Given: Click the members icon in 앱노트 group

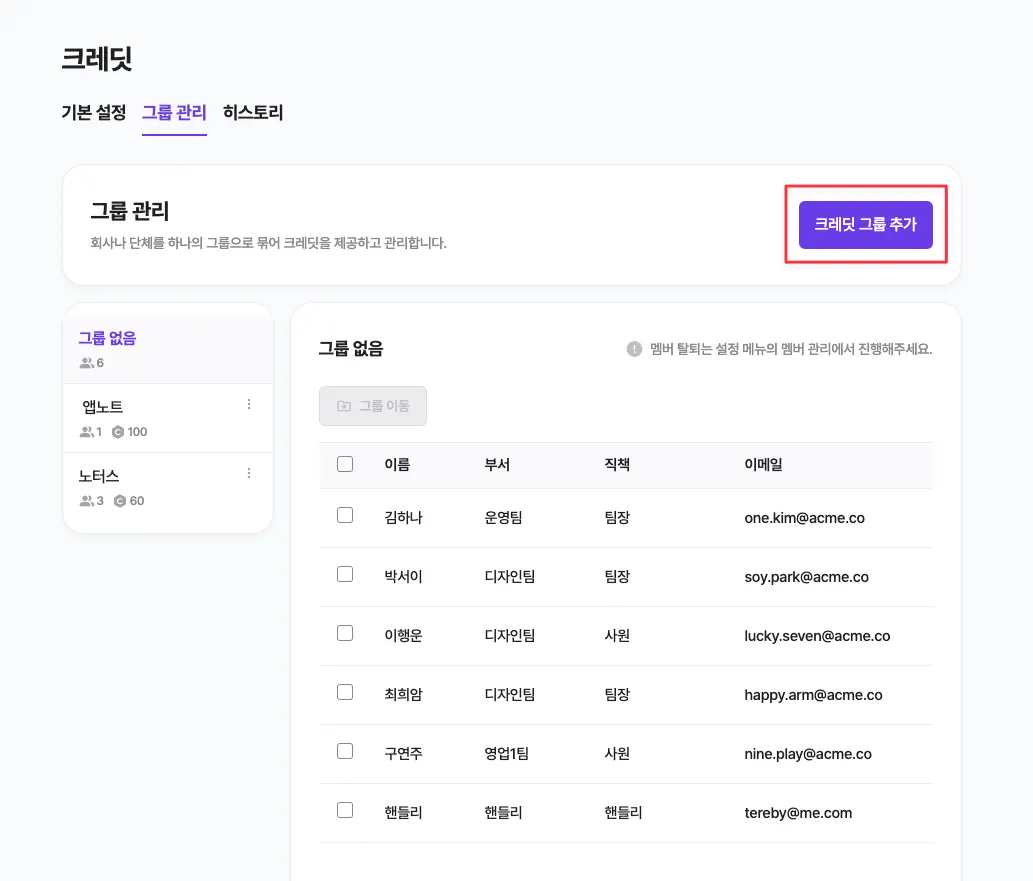Looking at the screenshot, I should tap(87, 432).
